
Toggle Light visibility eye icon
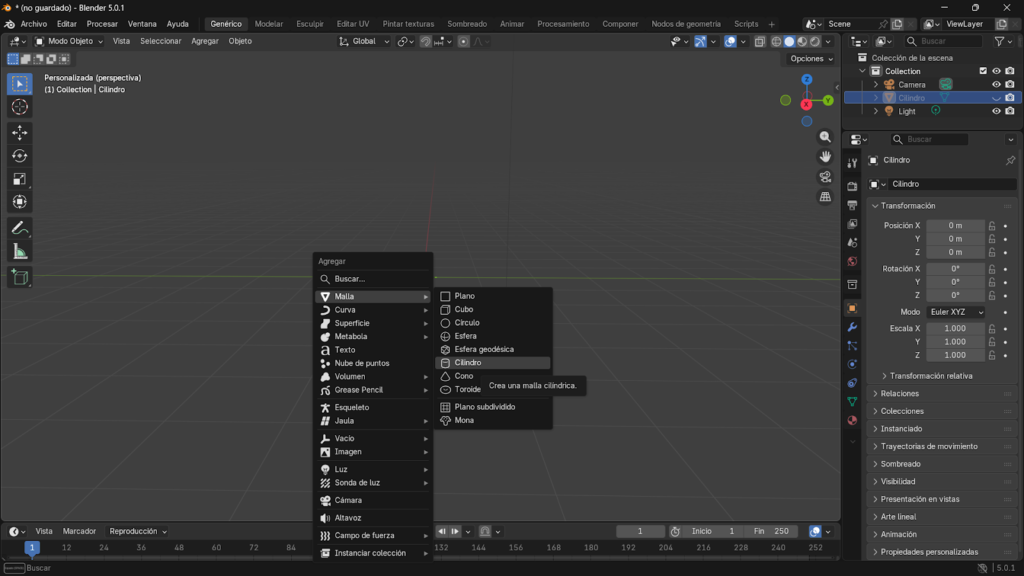coord(996,111)
